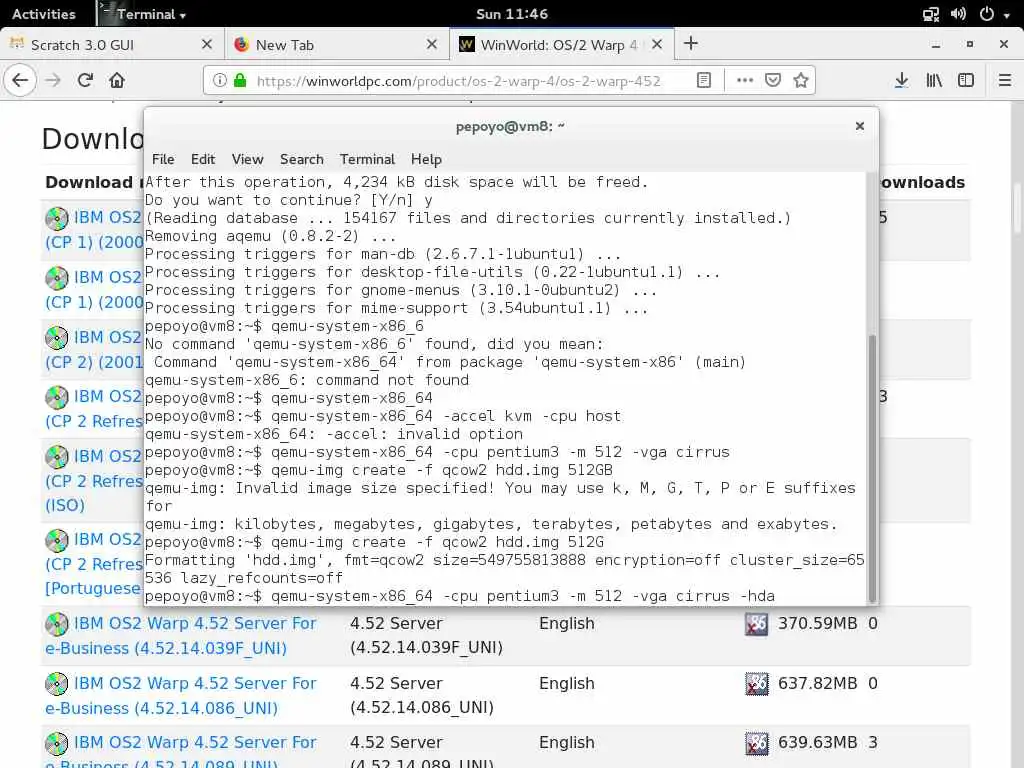Image resolution: width=1024 pixels, height=768 pixels.
Task: Open the terminal View menu
Action: 247,159
